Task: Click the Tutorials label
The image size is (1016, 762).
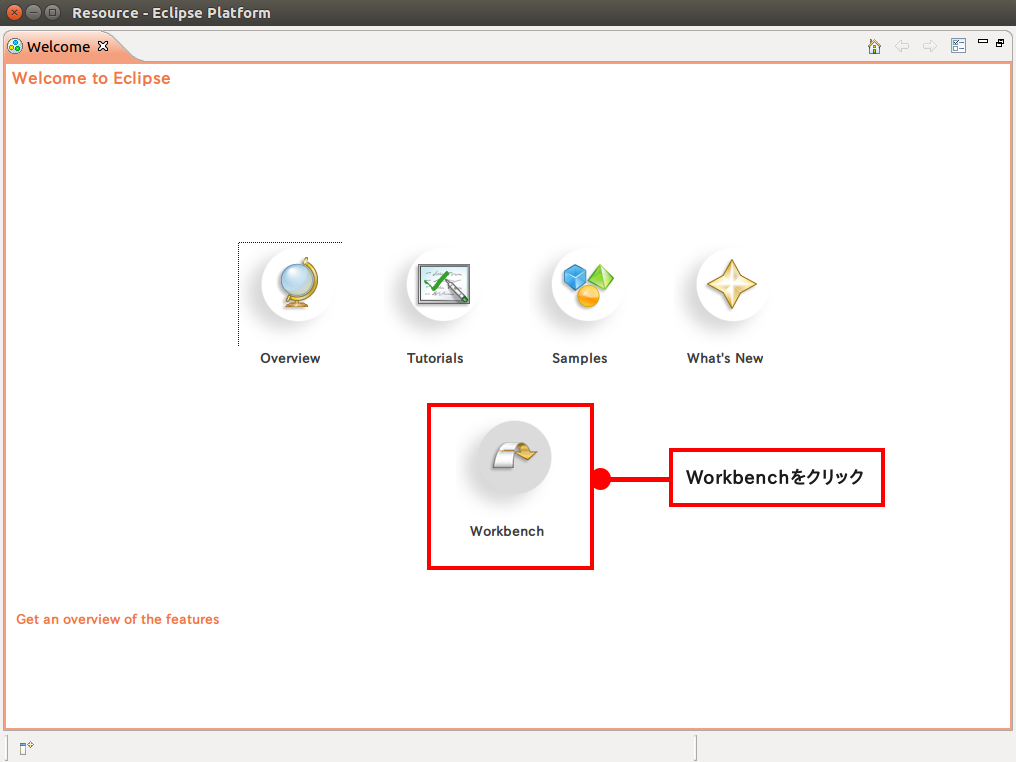Action: [x=435, y=358]
